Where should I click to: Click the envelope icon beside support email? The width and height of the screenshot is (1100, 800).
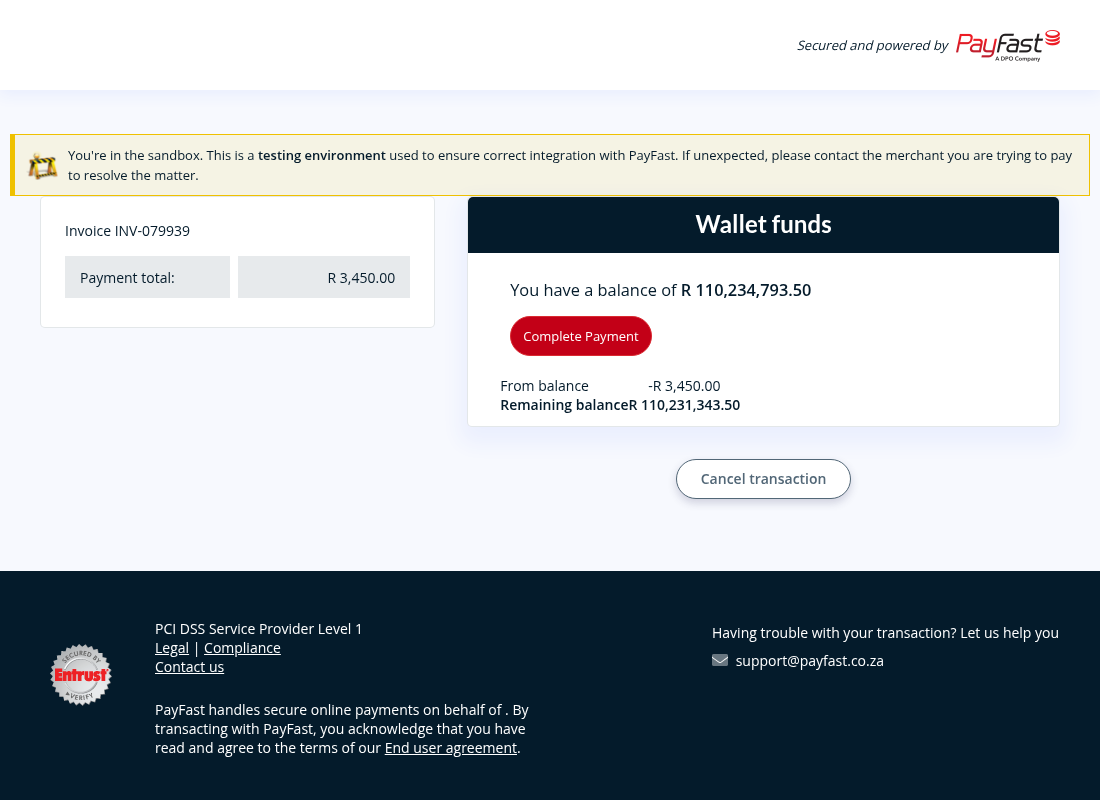click(720, 660)
